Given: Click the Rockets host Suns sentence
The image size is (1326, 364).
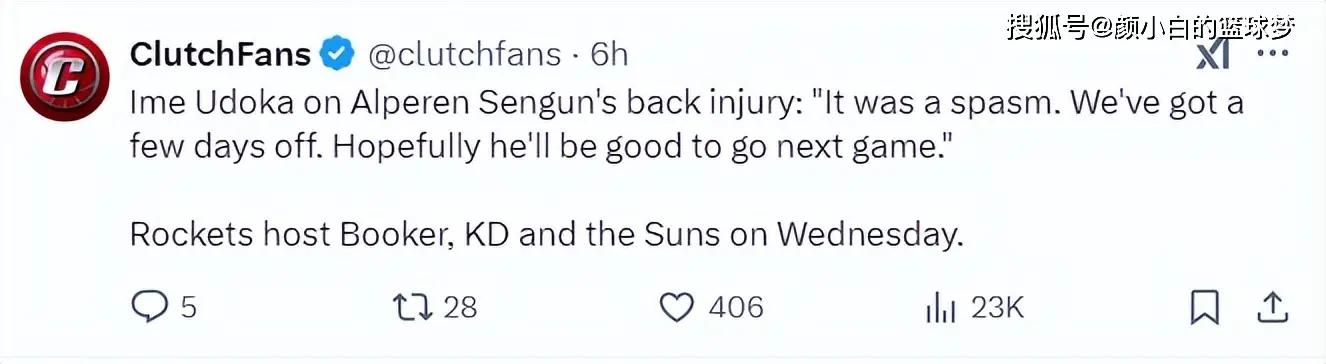Looking at the screenshot, I should coord(546,234).
